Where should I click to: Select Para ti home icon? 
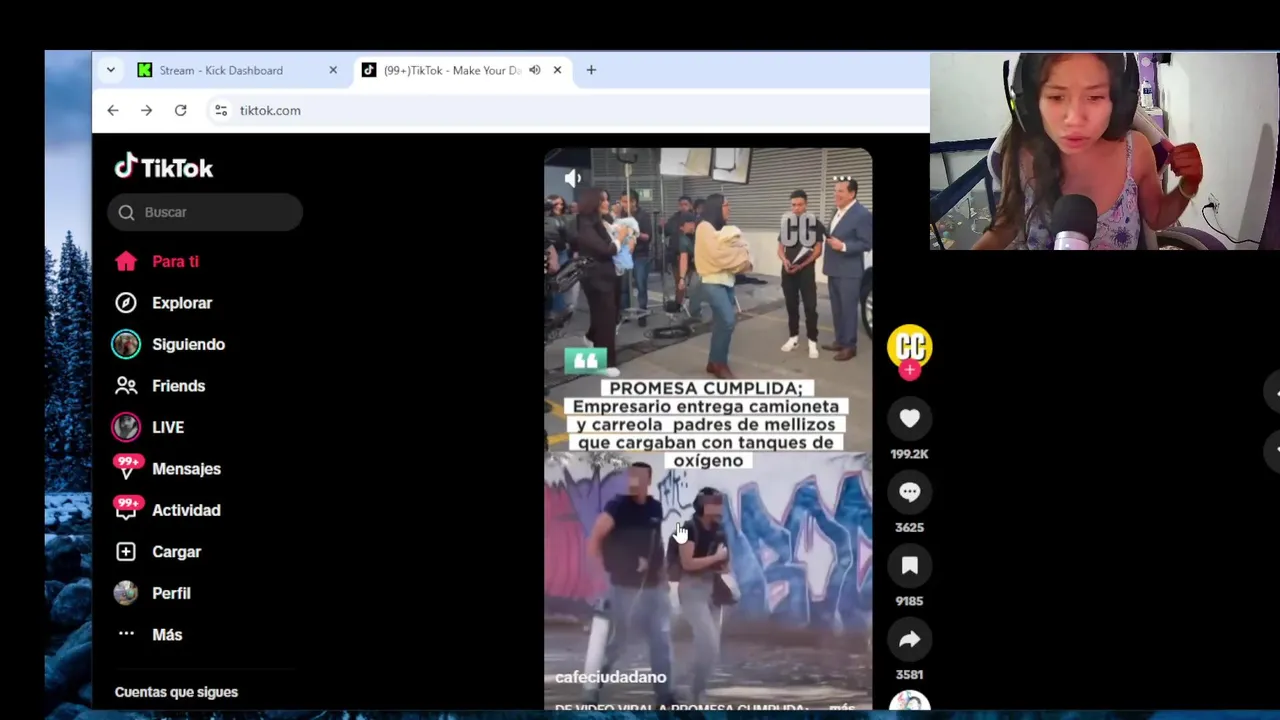pos(125,261)
